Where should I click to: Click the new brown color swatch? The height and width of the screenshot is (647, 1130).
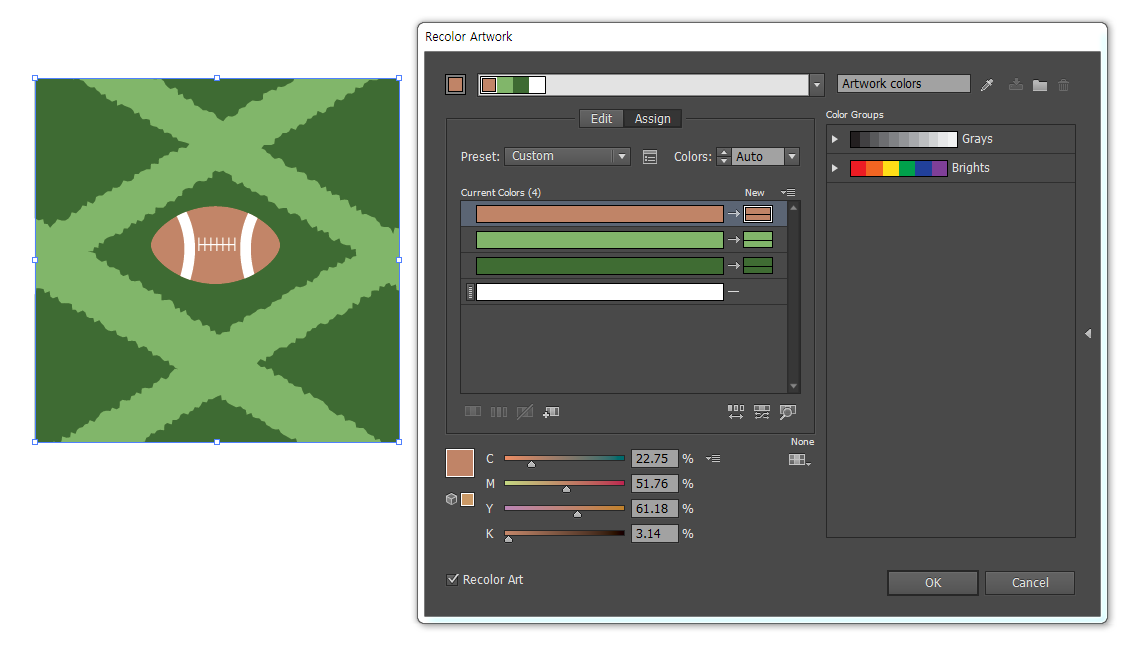point(758,214)
